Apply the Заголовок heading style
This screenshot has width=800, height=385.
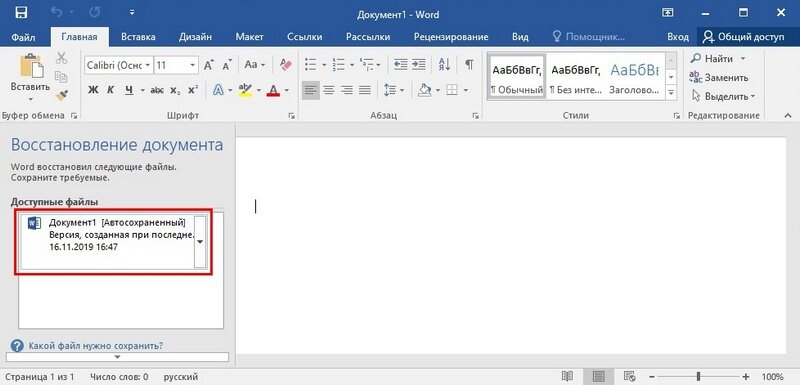point(634,76)
